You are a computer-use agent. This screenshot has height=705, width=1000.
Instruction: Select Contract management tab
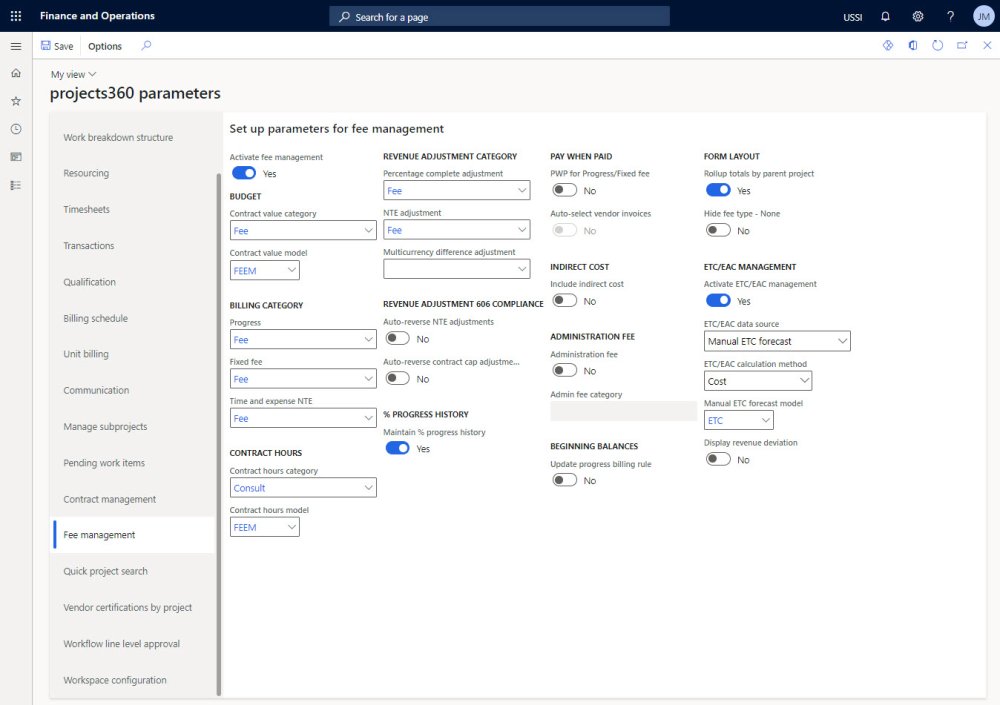click(134, 499)
